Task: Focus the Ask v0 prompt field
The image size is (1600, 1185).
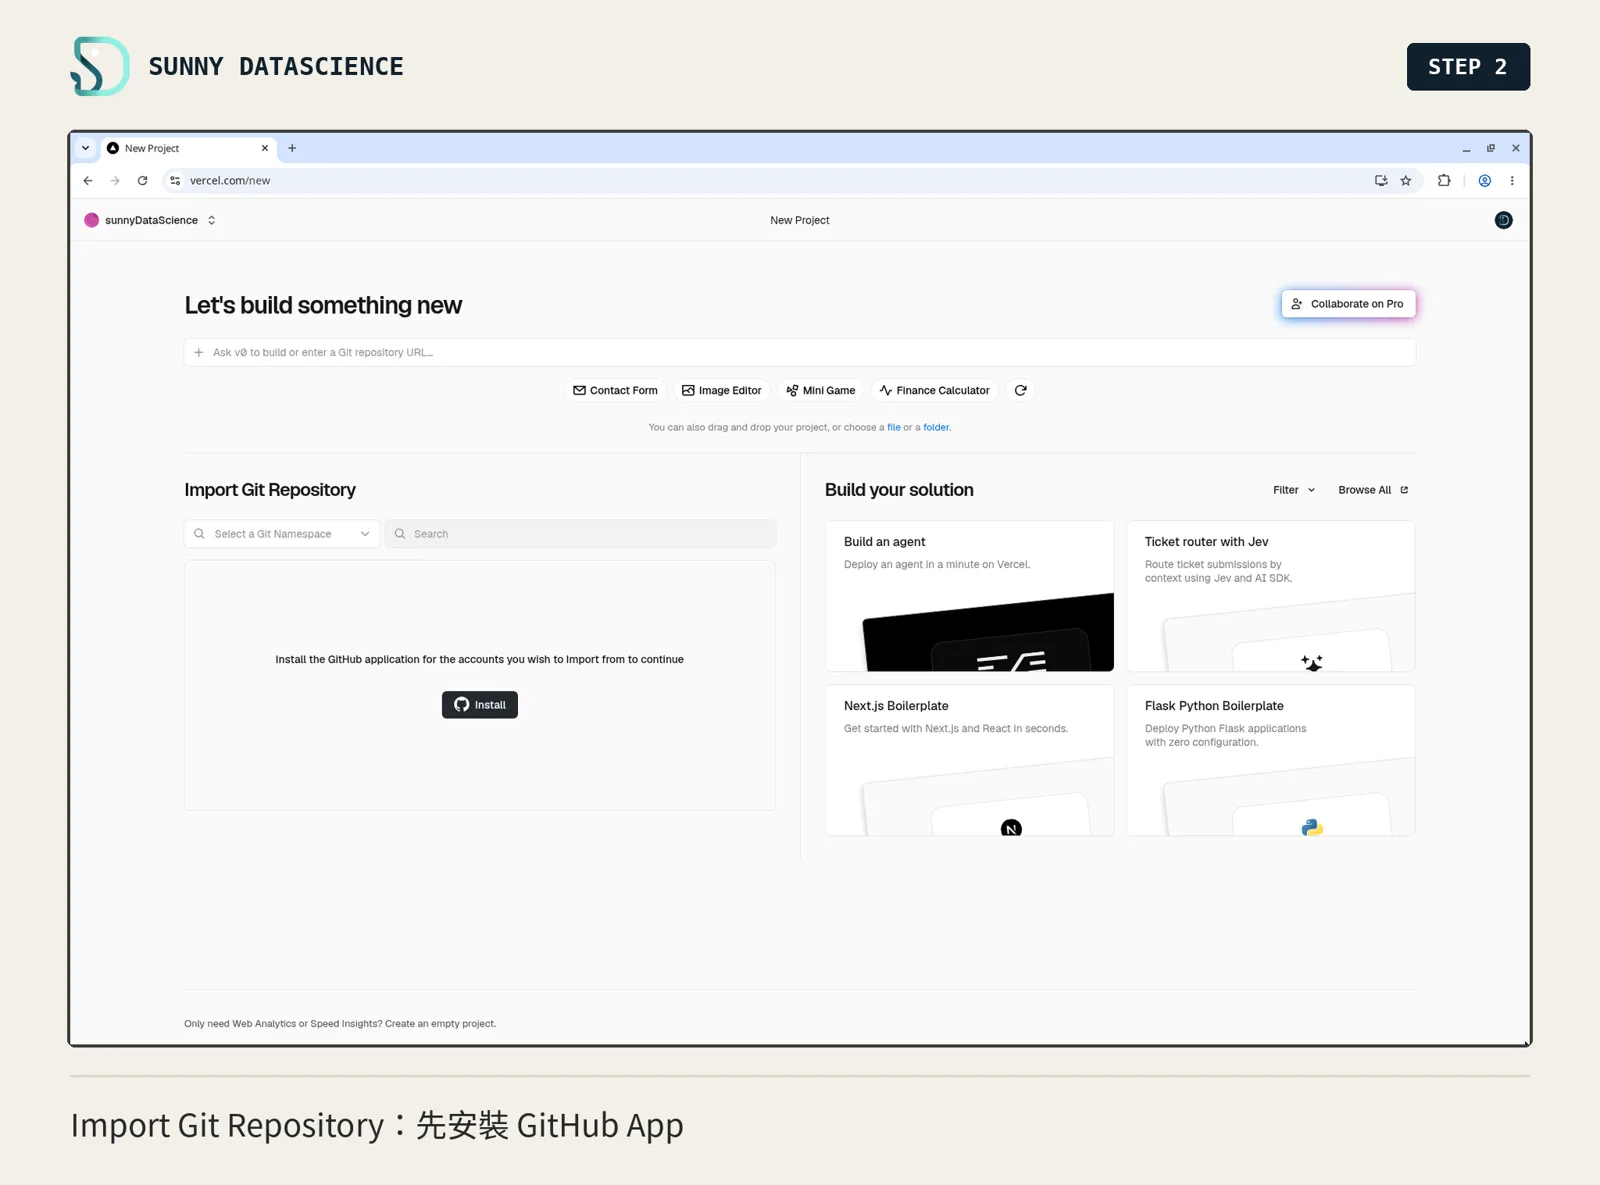Action: (800, 353)
